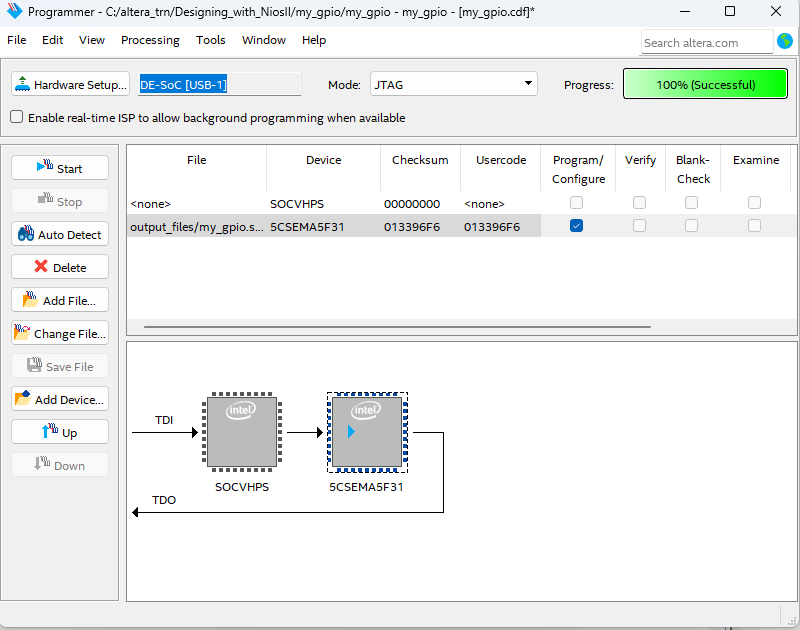The image size is (800, 630).
Task: Select the 00000000 checksum cell
Action: point(420,204)
